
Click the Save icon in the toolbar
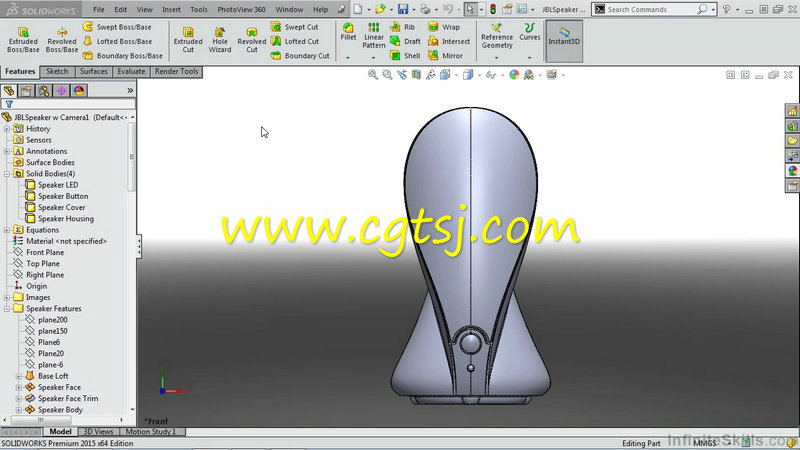tap(403, 9)
